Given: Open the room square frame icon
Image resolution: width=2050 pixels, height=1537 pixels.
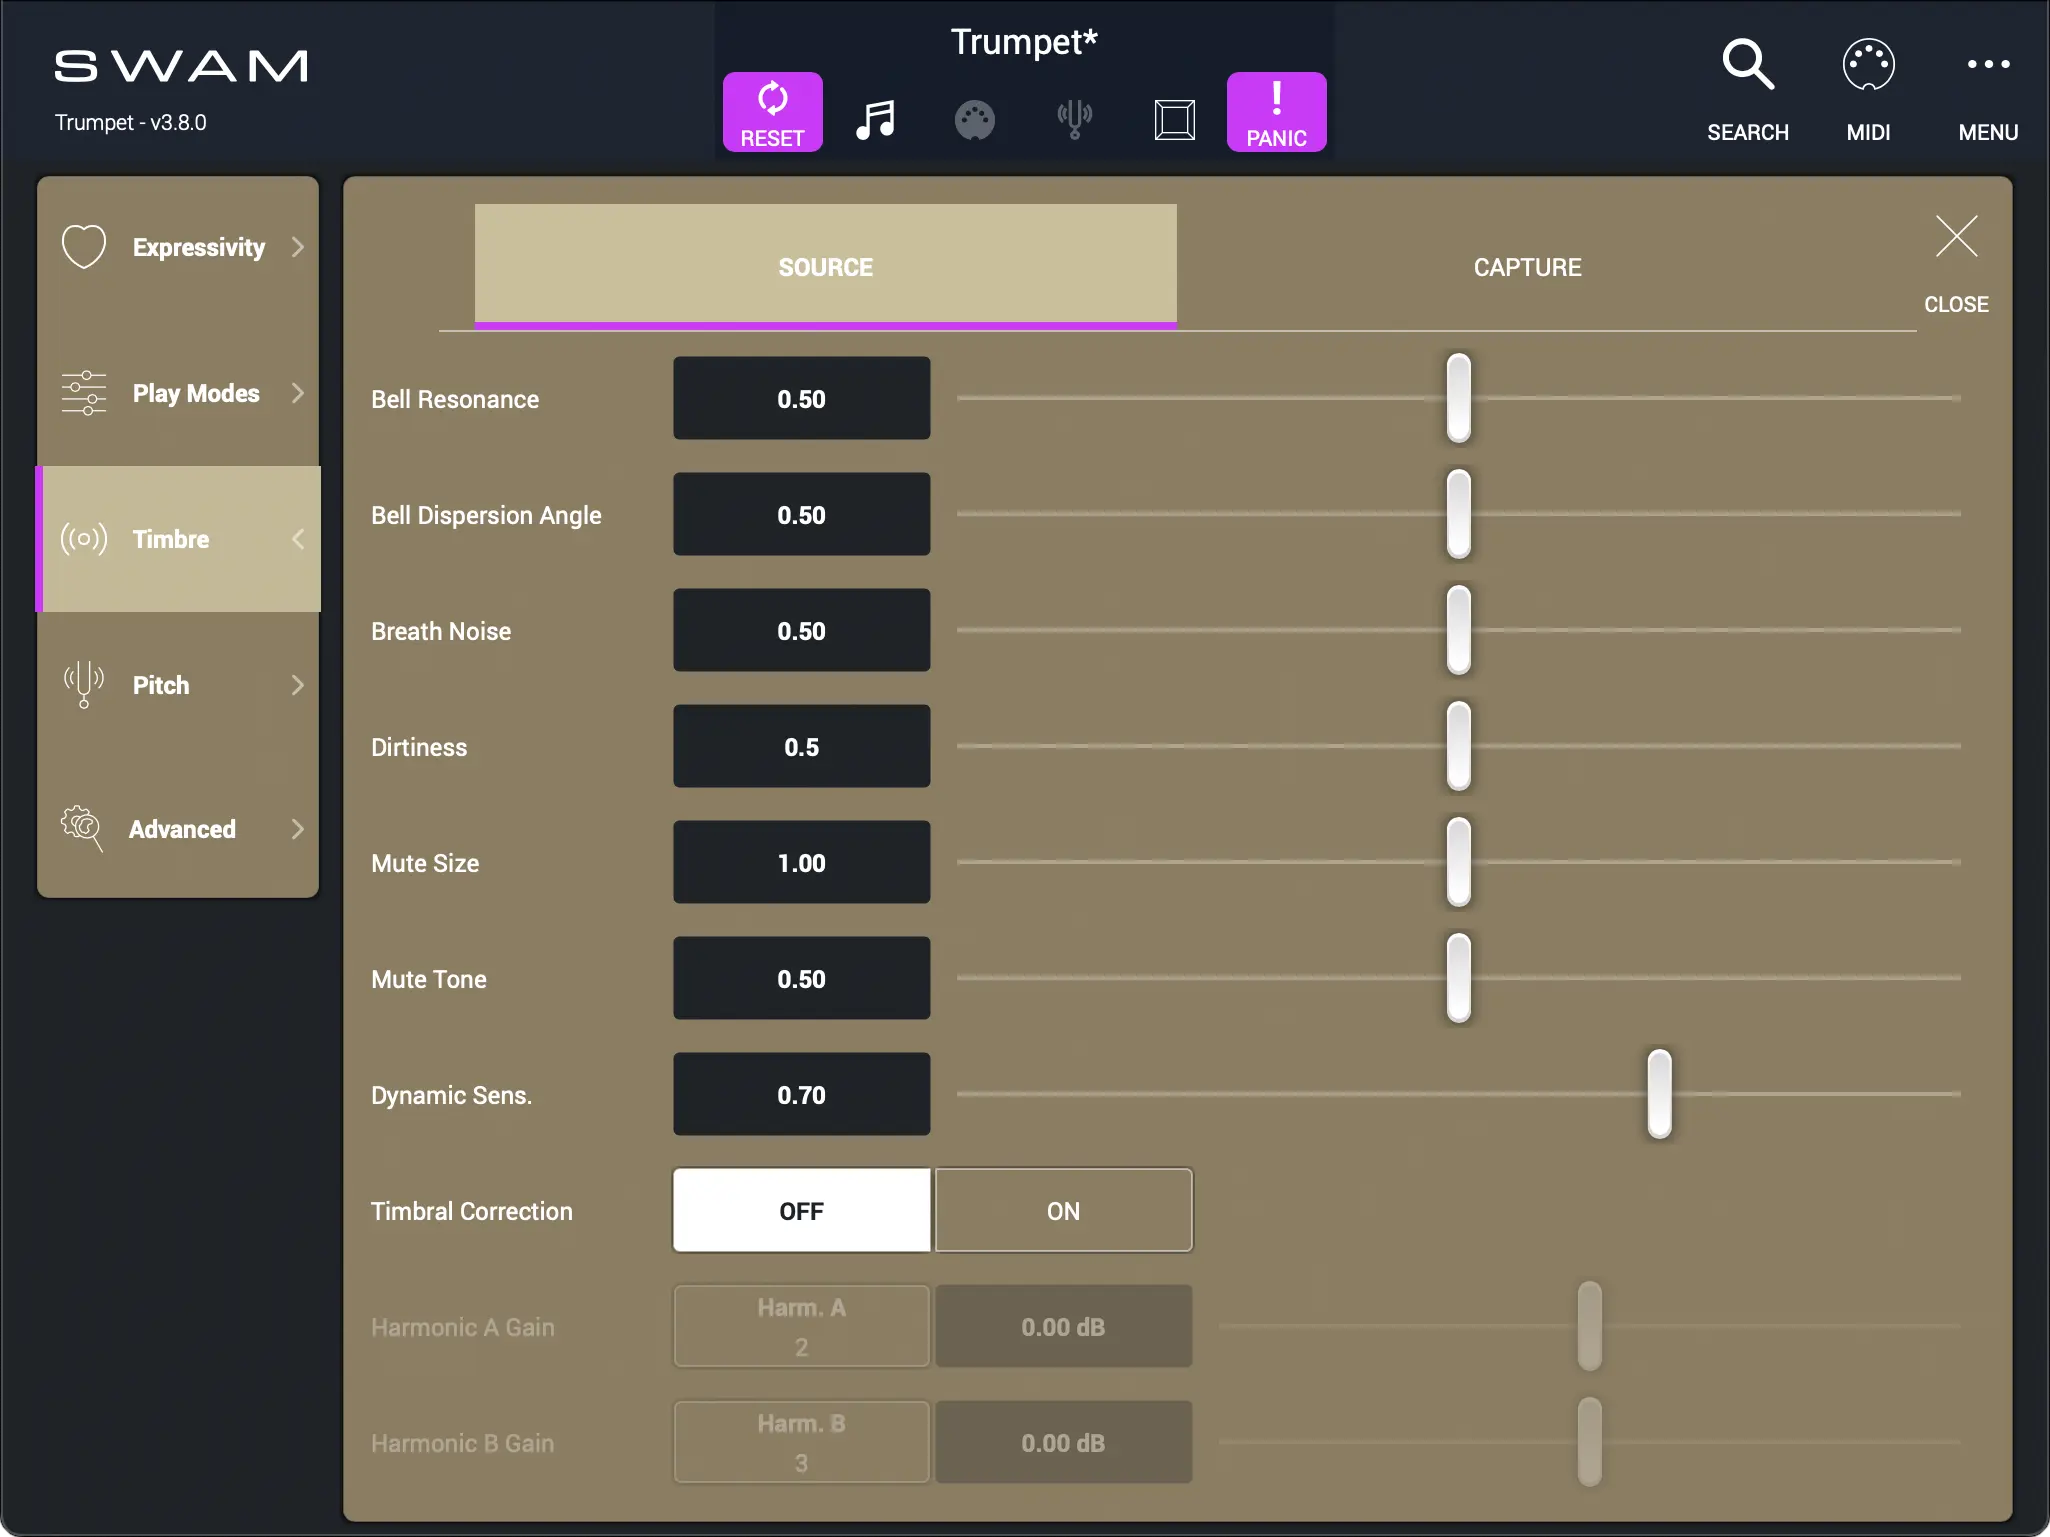Looking at the screenshot, I should 1174,120.
